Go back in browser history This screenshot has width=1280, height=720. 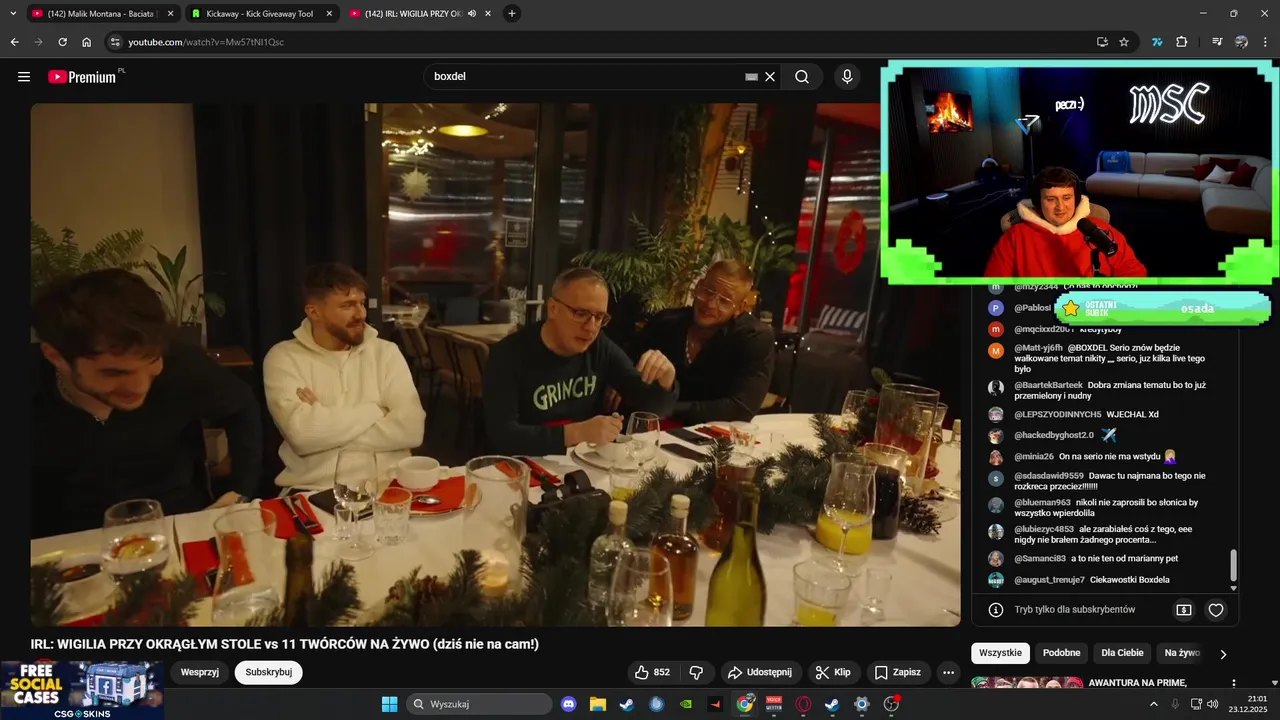(x=14, y=42)
